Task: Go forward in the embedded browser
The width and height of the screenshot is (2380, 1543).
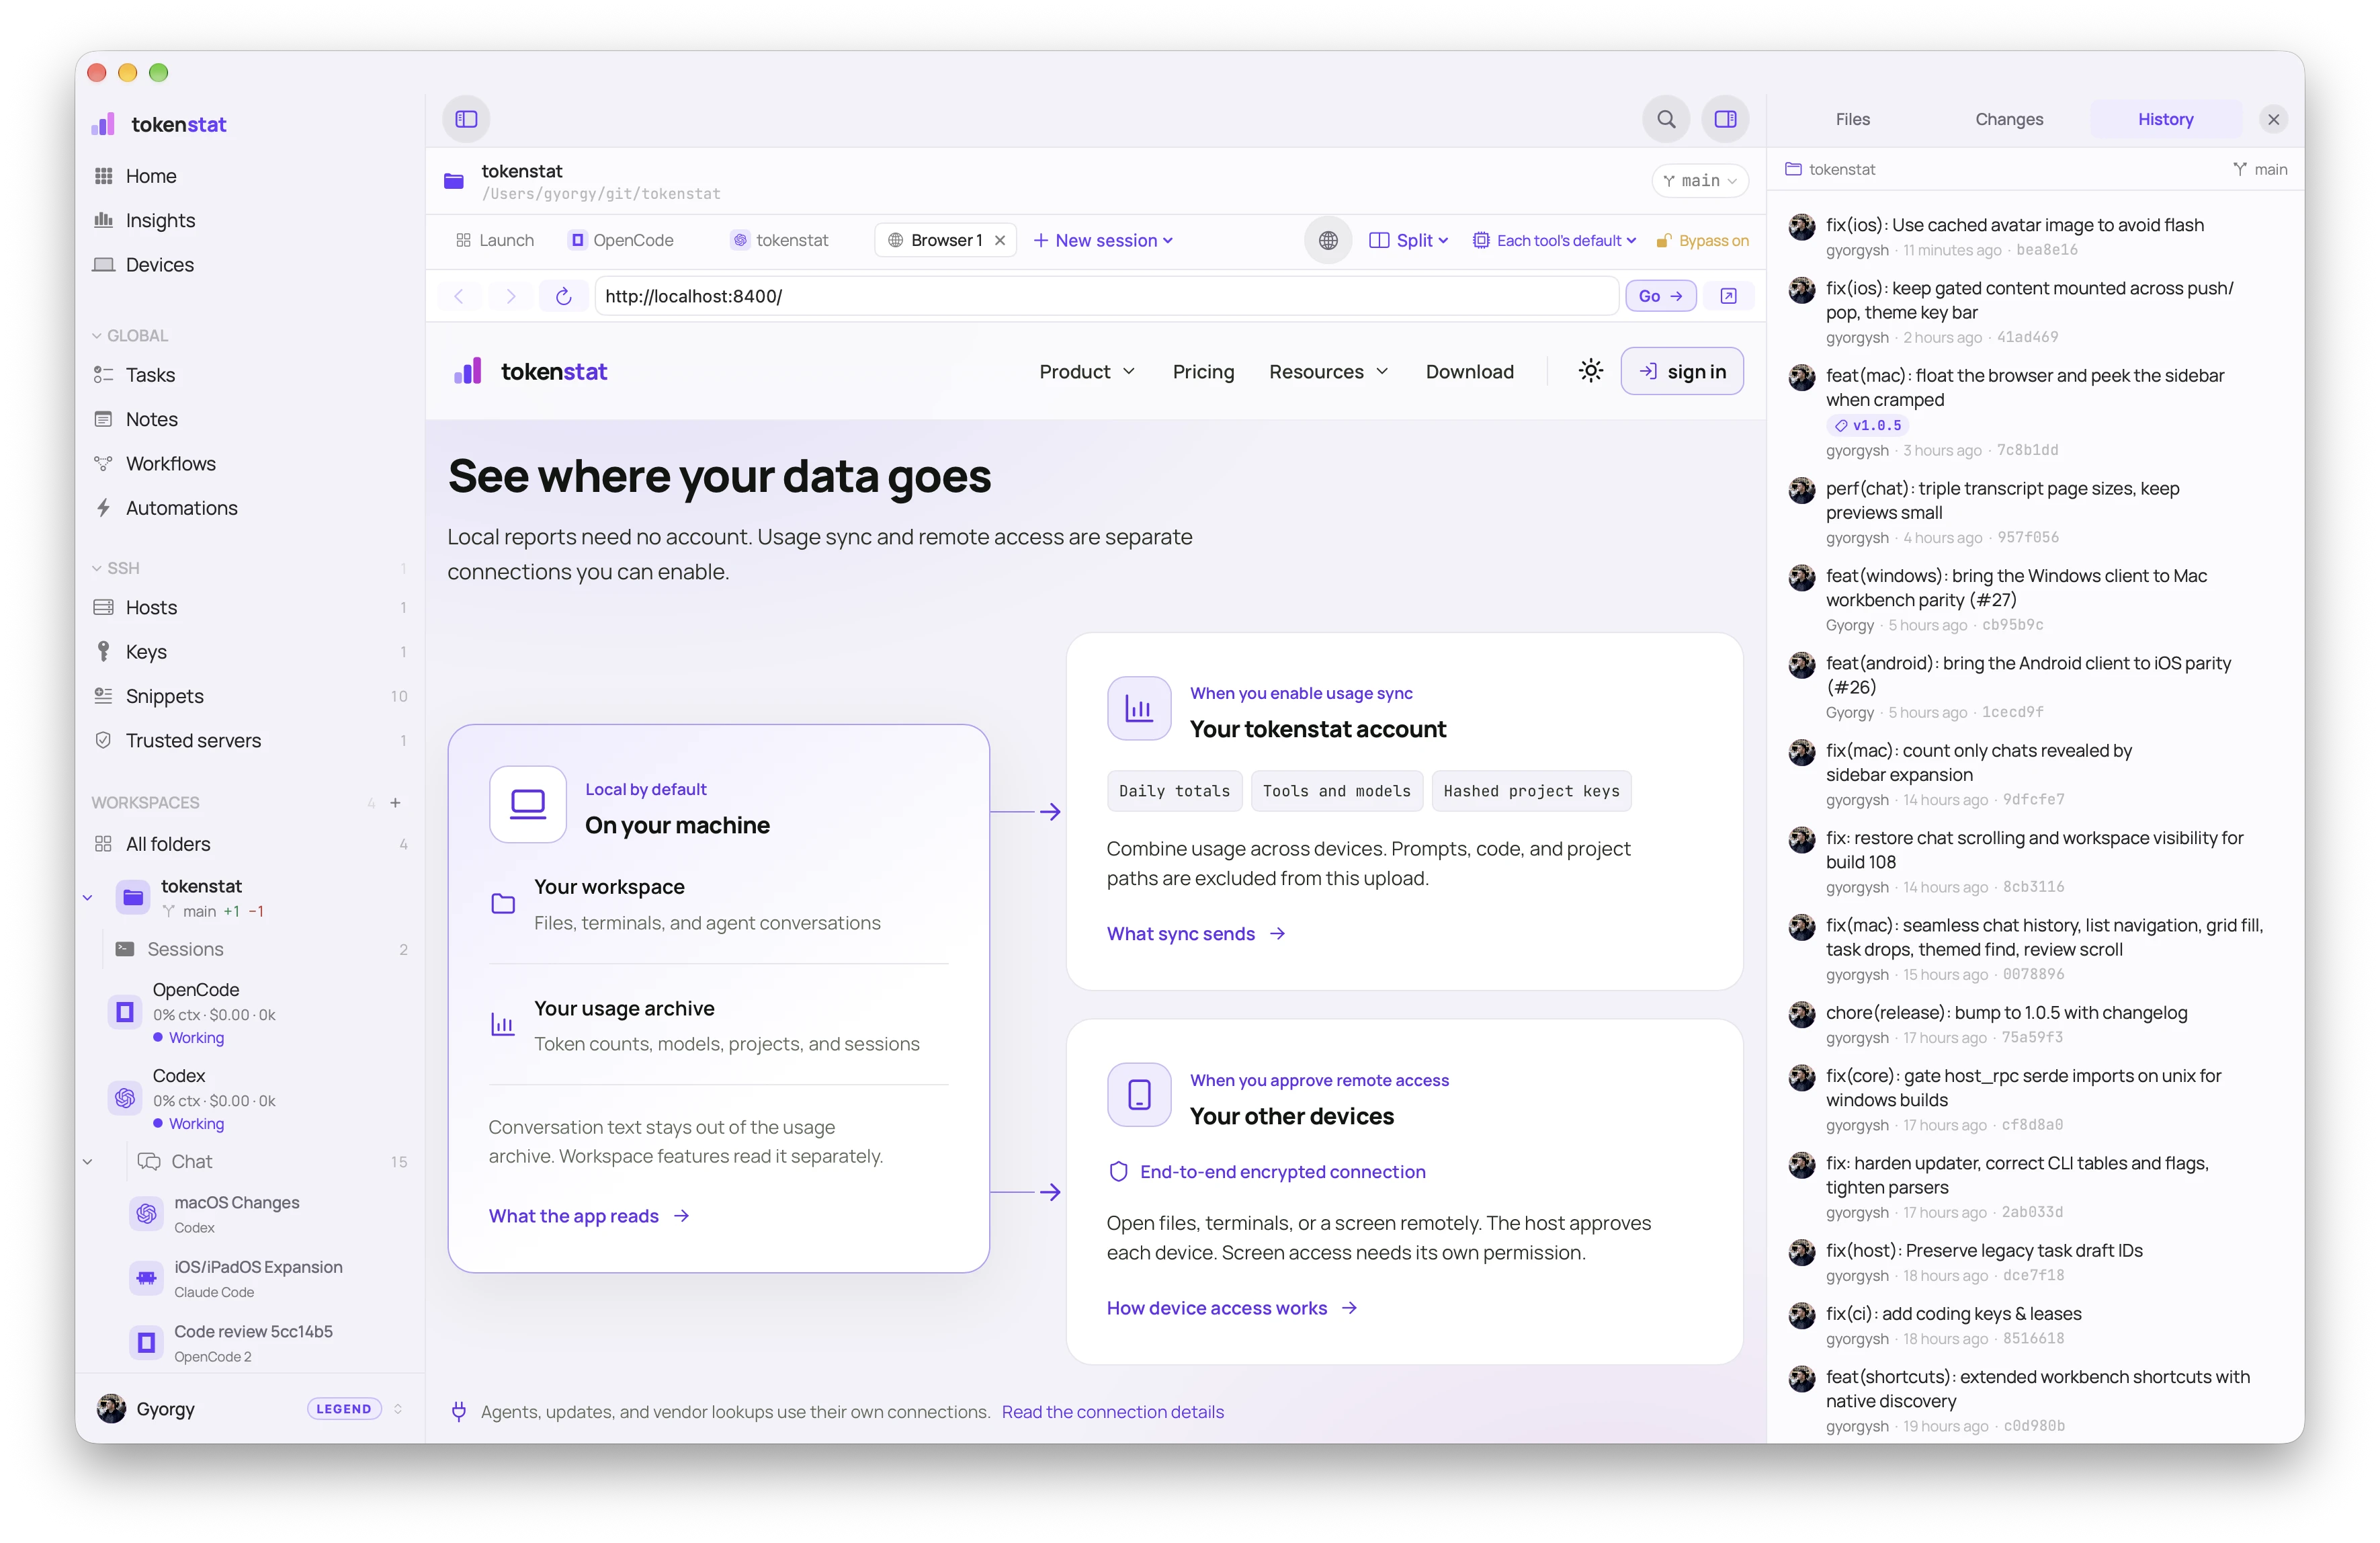Action: 511,296
